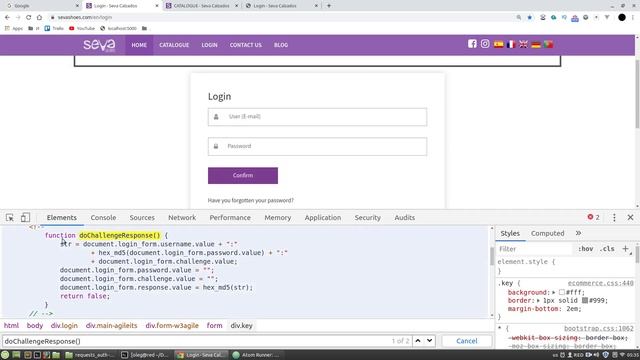Open the zoom magnifier icon in address bar

pos(519,18)
